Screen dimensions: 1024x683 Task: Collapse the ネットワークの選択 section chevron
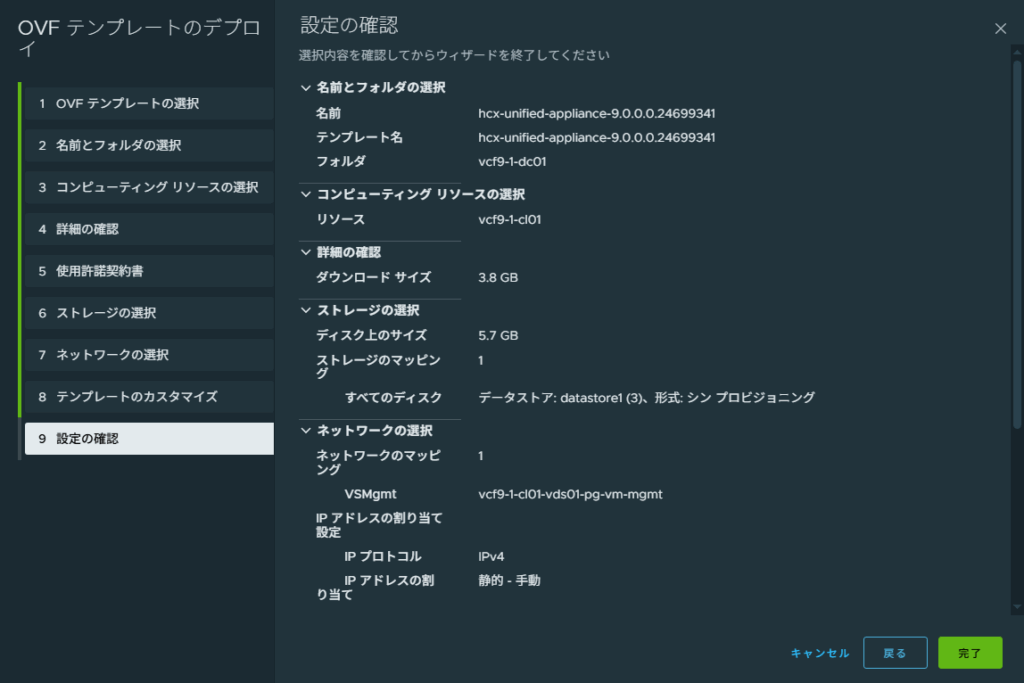tap(306, 431)
